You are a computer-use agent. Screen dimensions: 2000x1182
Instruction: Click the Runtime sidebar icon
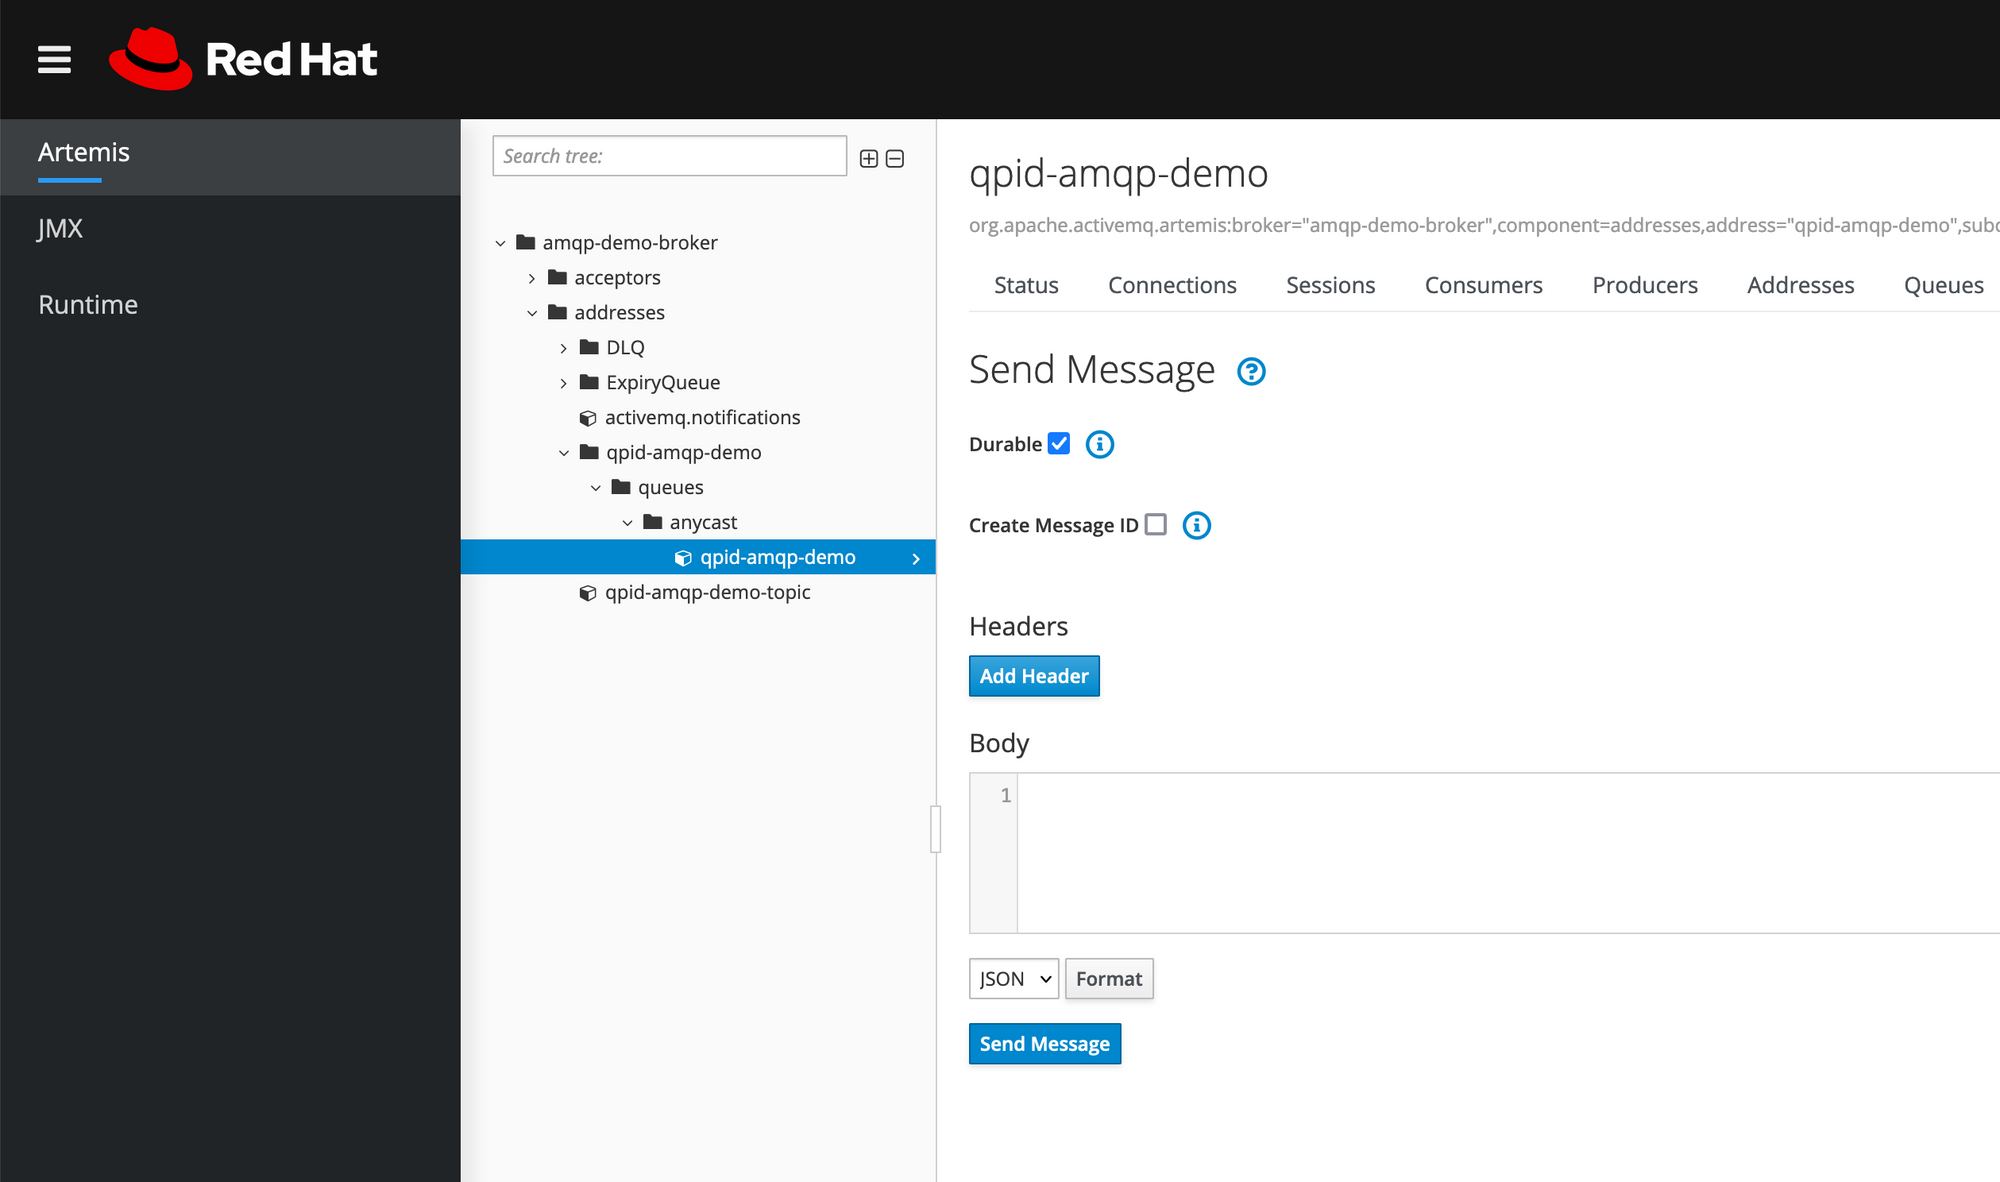click(x=86, y=303)
